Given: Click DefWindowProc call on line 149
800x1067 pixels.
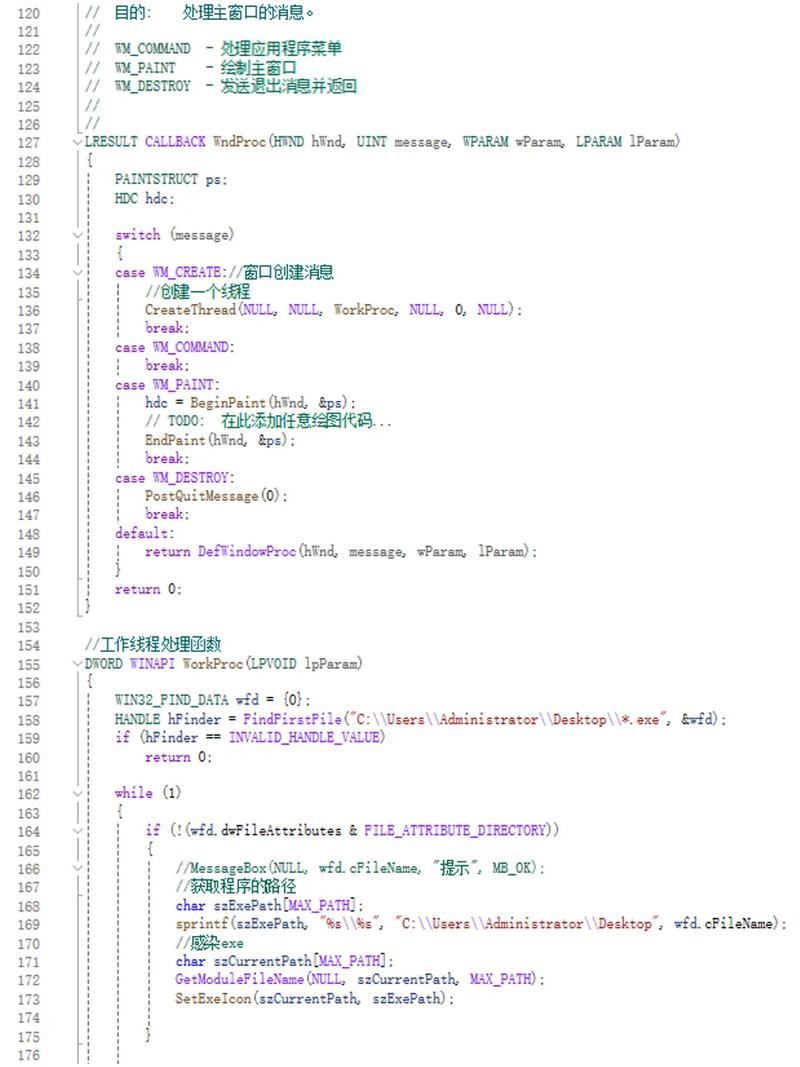Looking at the screenshot, I should pyautogui.click(x=247, y=551).
